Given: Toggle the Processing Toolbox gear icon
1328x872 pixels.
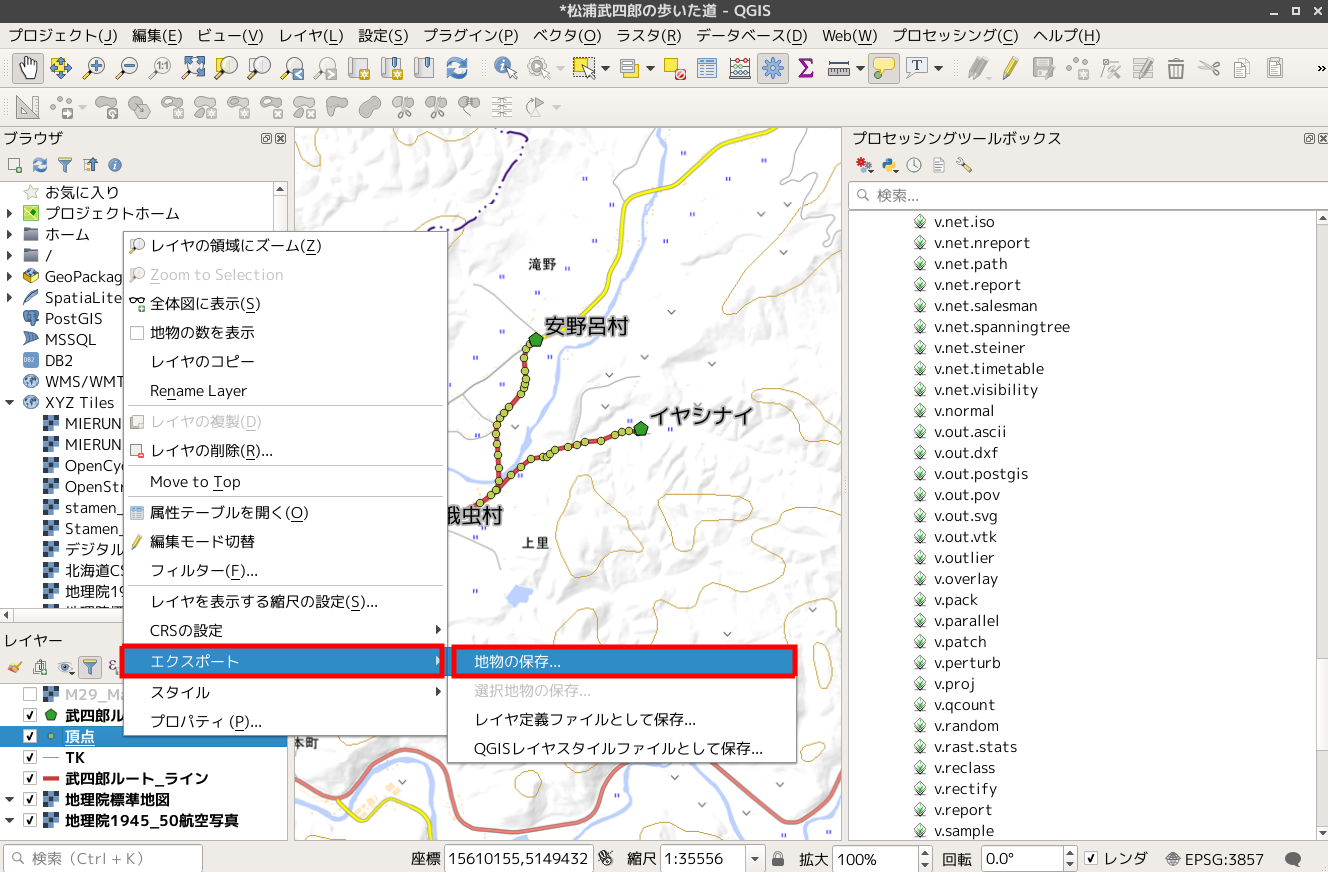Looking at the screenshot, I should coord(773,68).
